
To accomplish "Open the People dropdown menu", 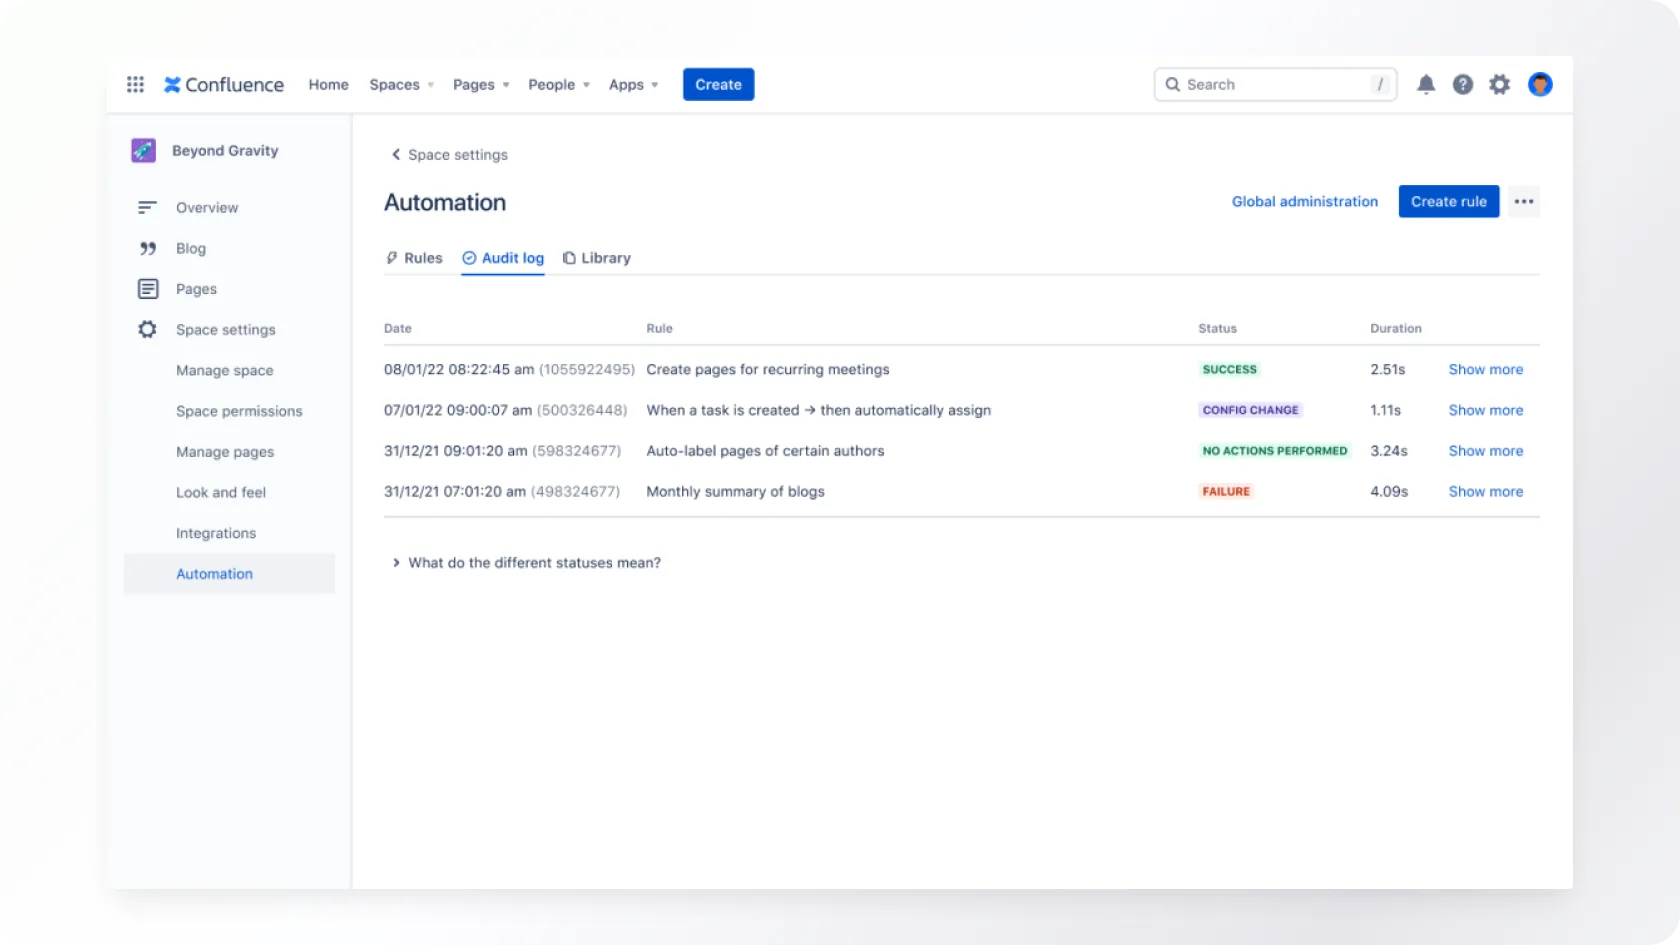I will [x=558, y=85].
